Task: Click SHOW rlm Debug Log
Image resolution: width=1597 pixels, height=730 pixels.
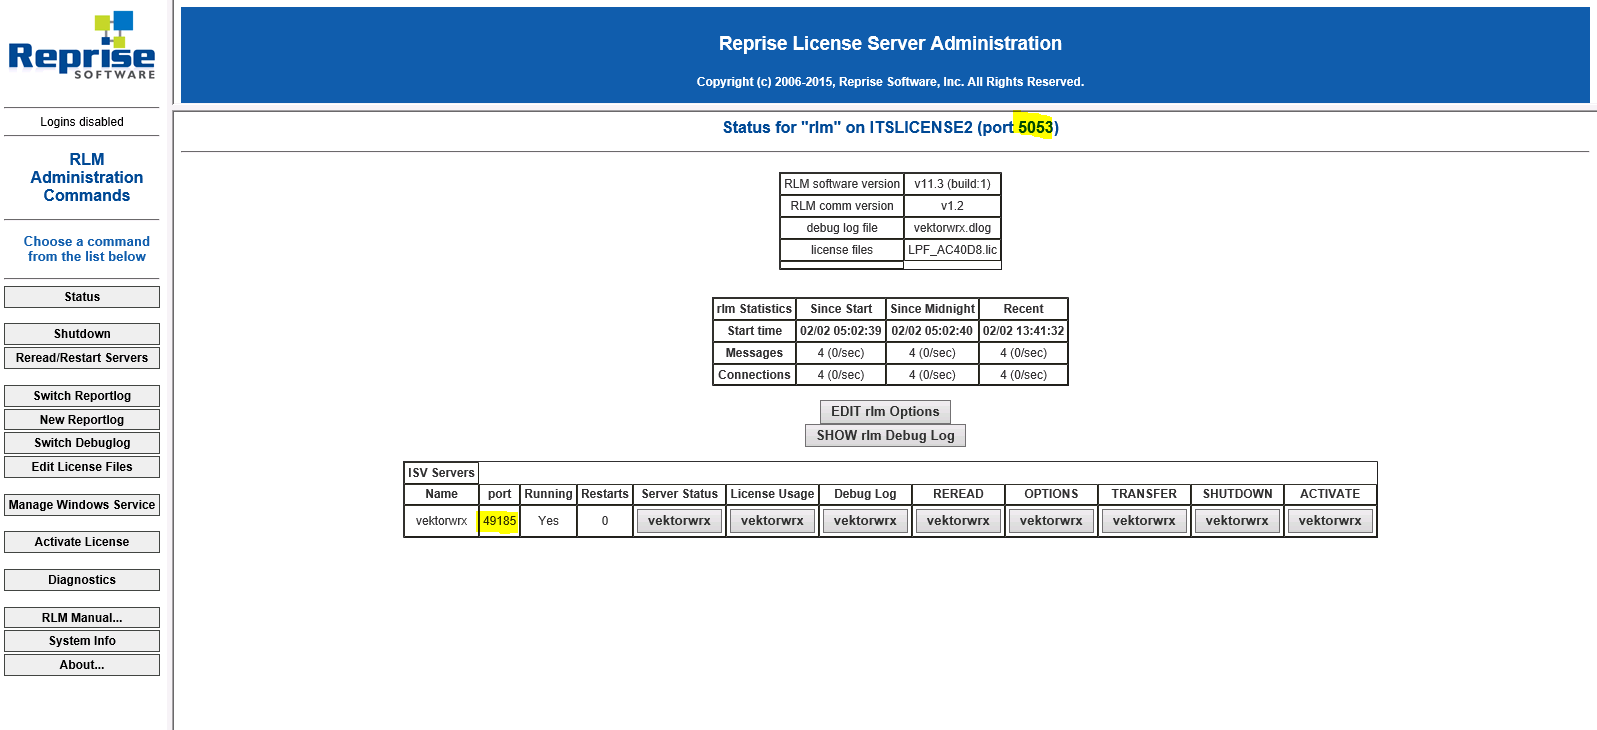Action: (x=885, y=436)
